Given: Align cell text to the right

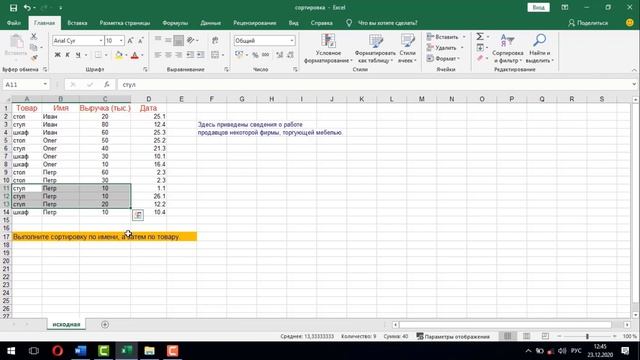Looking at the screenshot, I should 178,55.
